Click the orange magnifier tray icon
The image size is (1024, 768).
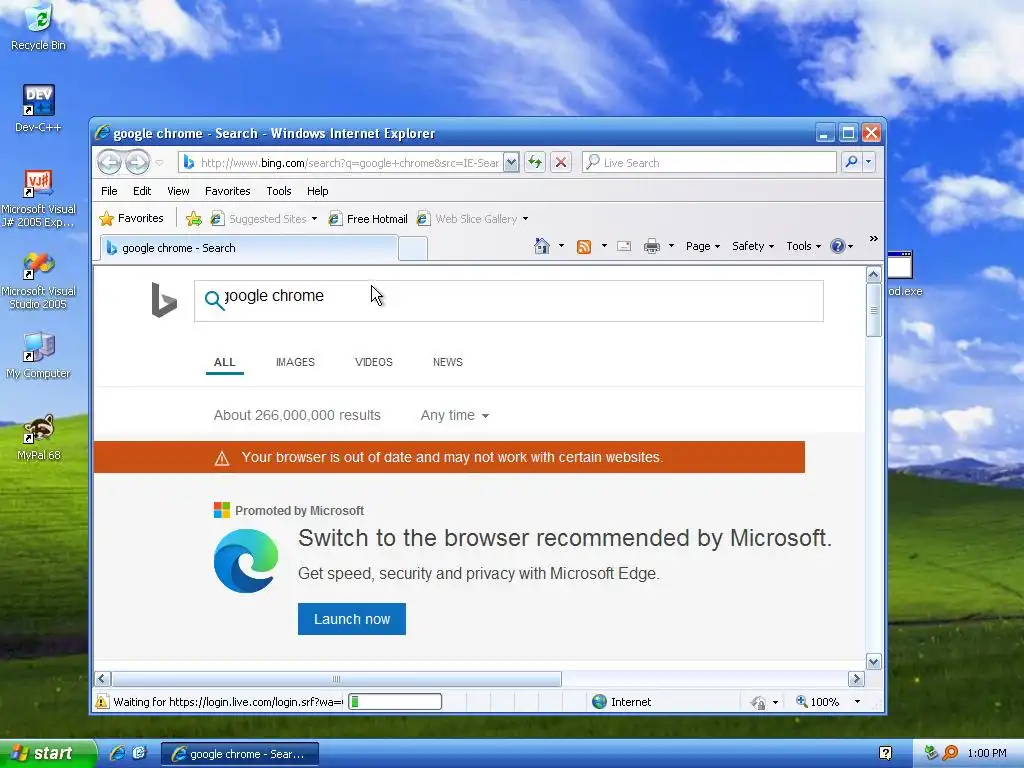pos(951,753)
